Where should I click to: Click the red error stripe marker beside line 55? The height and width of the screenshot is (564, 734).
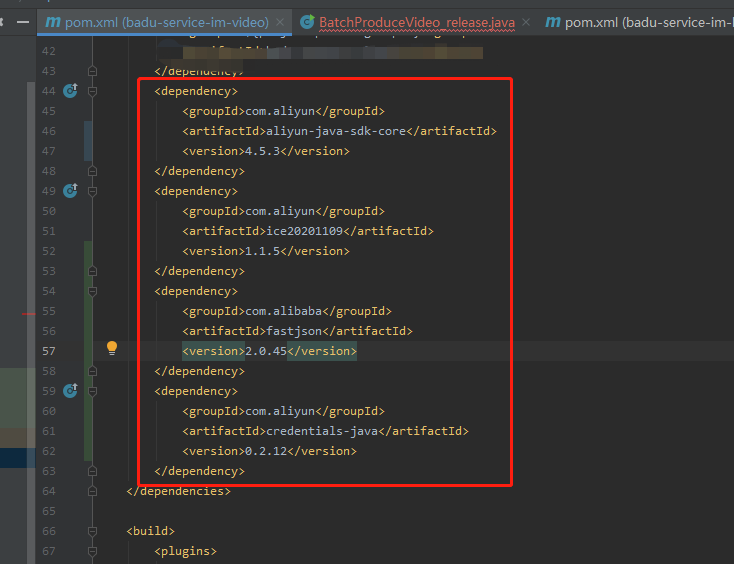coord(29,314)
